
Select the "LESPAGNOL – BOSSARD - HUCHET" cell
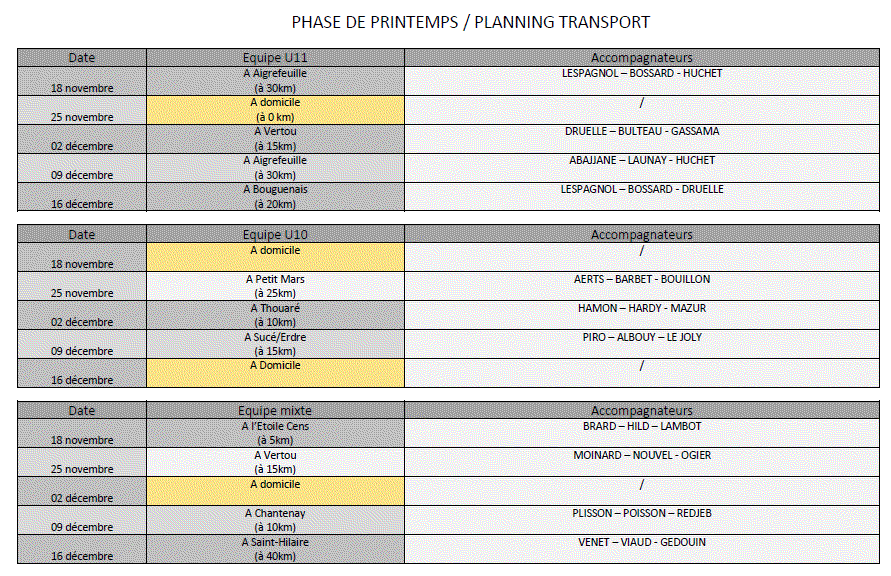point(641,74)
